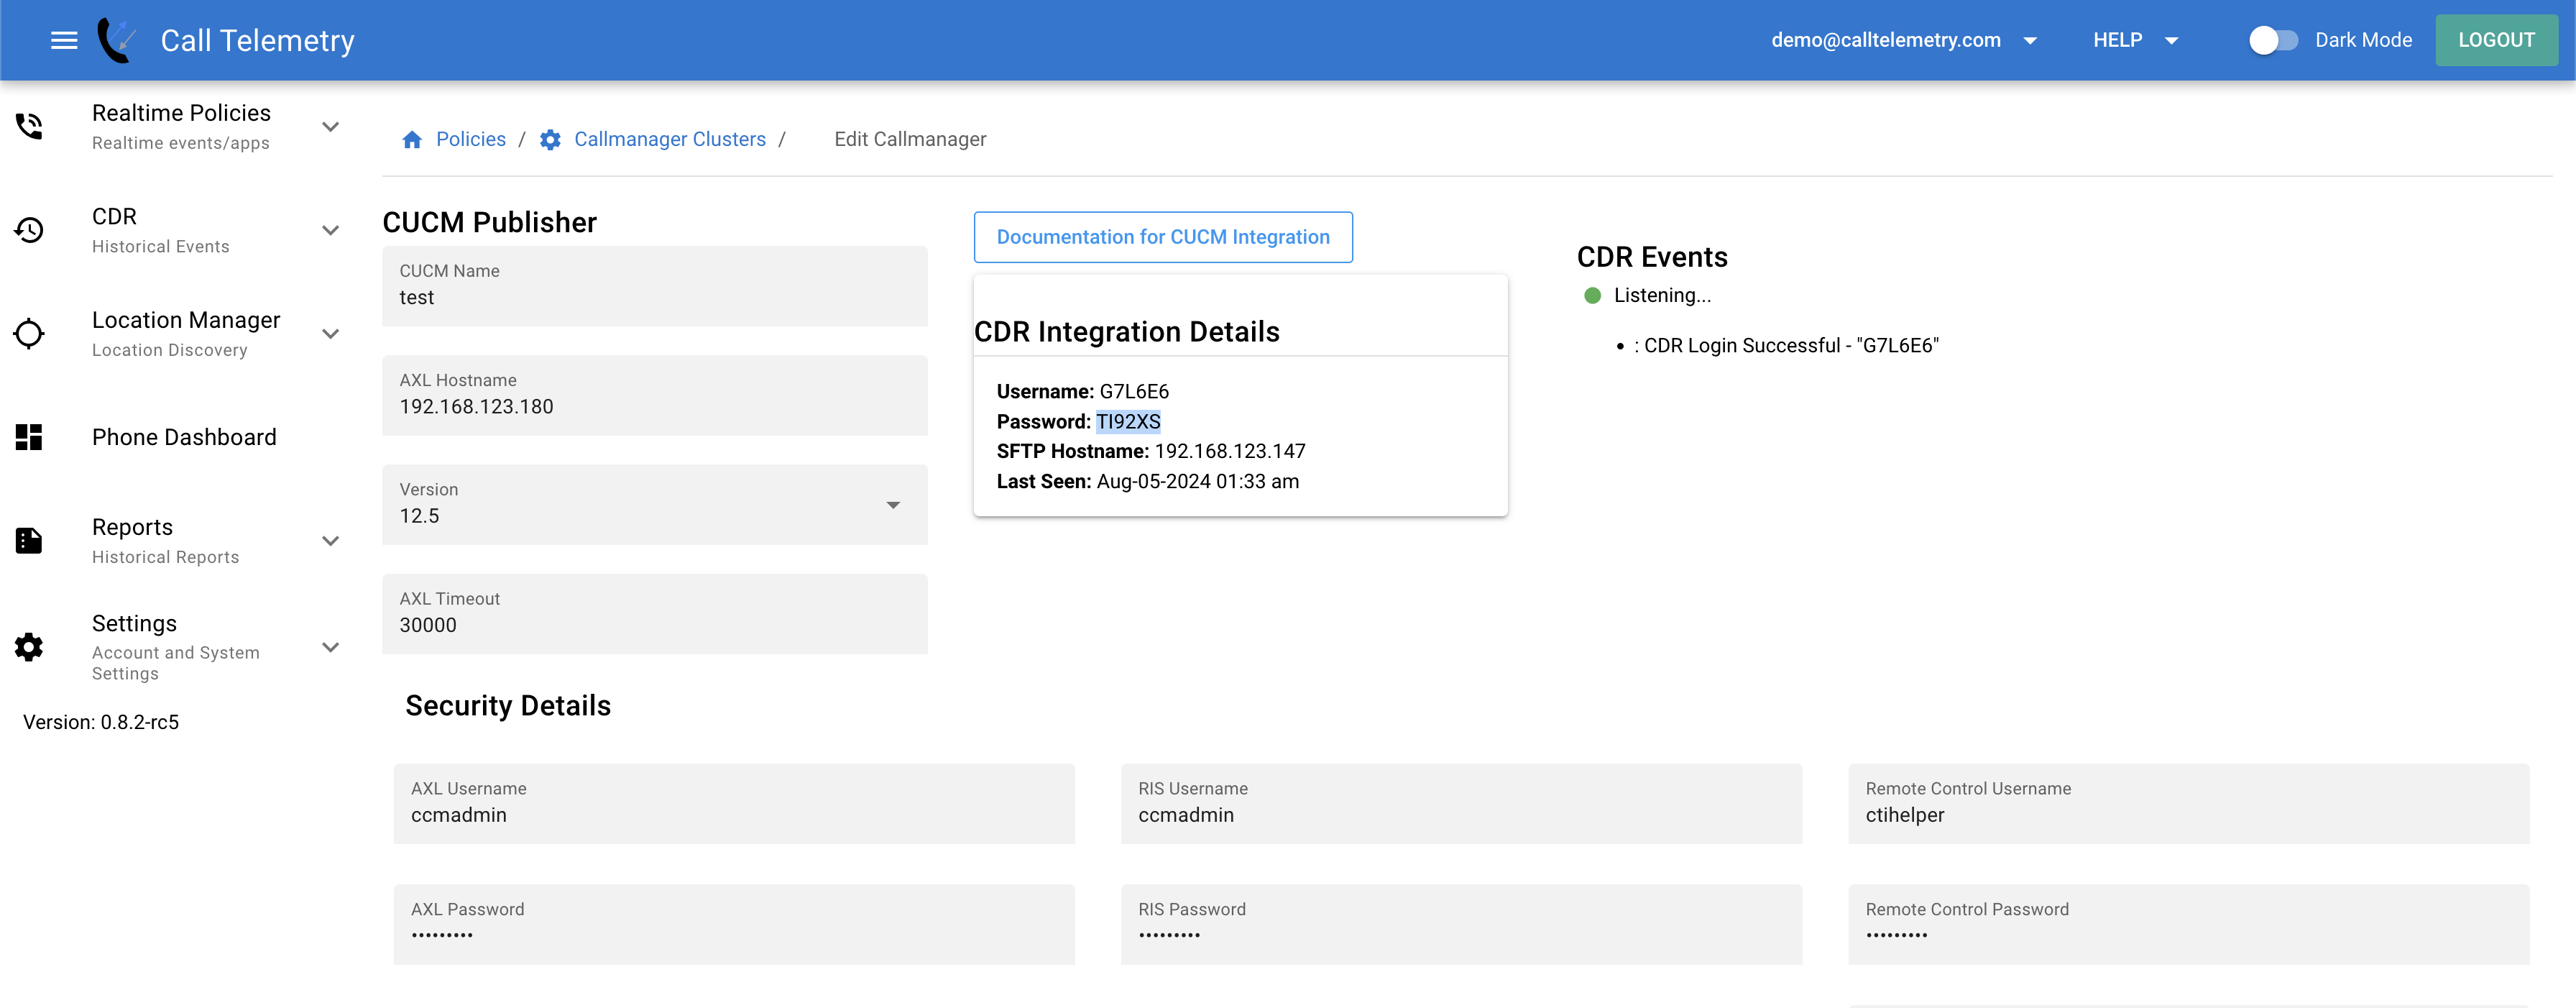
Task: Select Realtime Policies menu item
Action: (x=181, y=113)
